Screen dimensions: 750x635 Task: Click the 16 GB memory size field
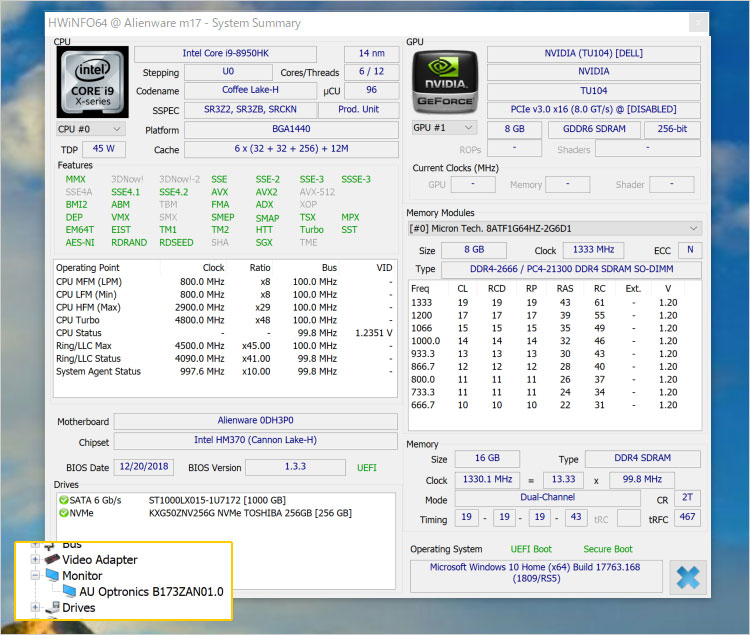(487, 459)
